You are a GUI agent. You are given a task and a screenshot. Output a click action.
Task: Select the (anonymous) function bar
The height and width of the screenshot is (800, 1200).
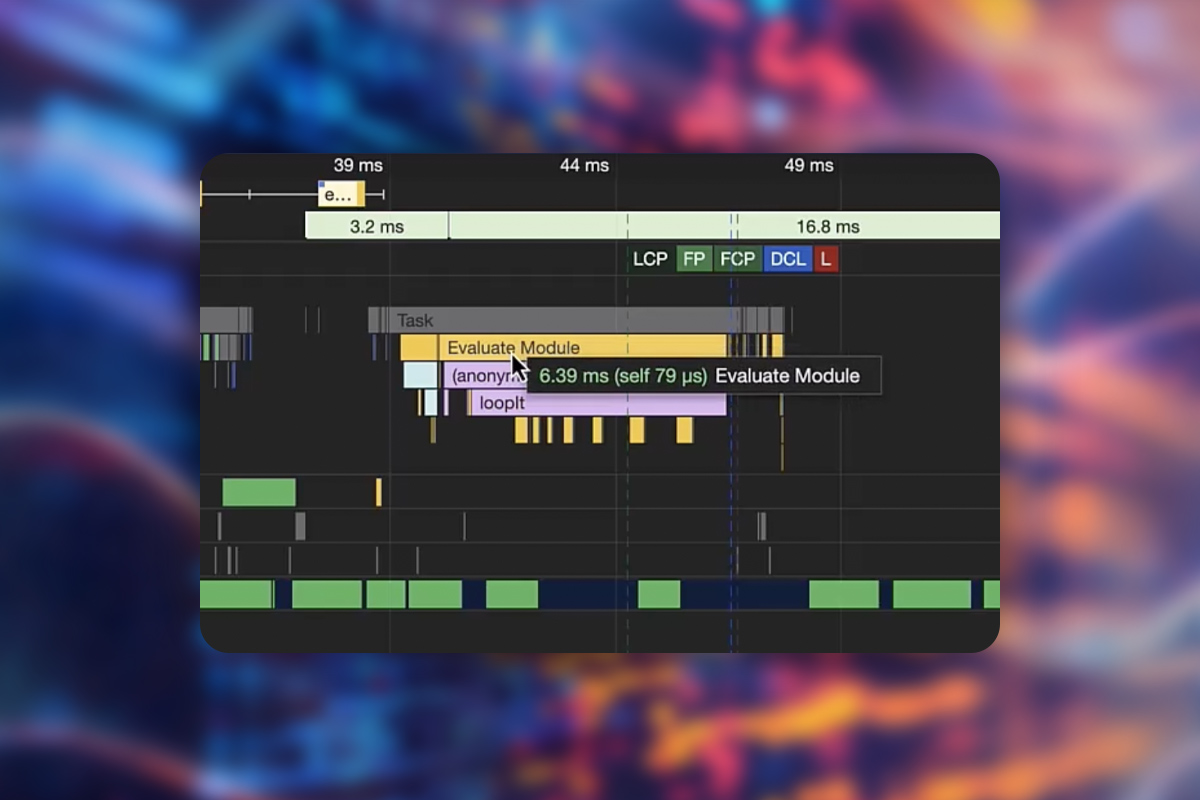(x=485, y=376)
